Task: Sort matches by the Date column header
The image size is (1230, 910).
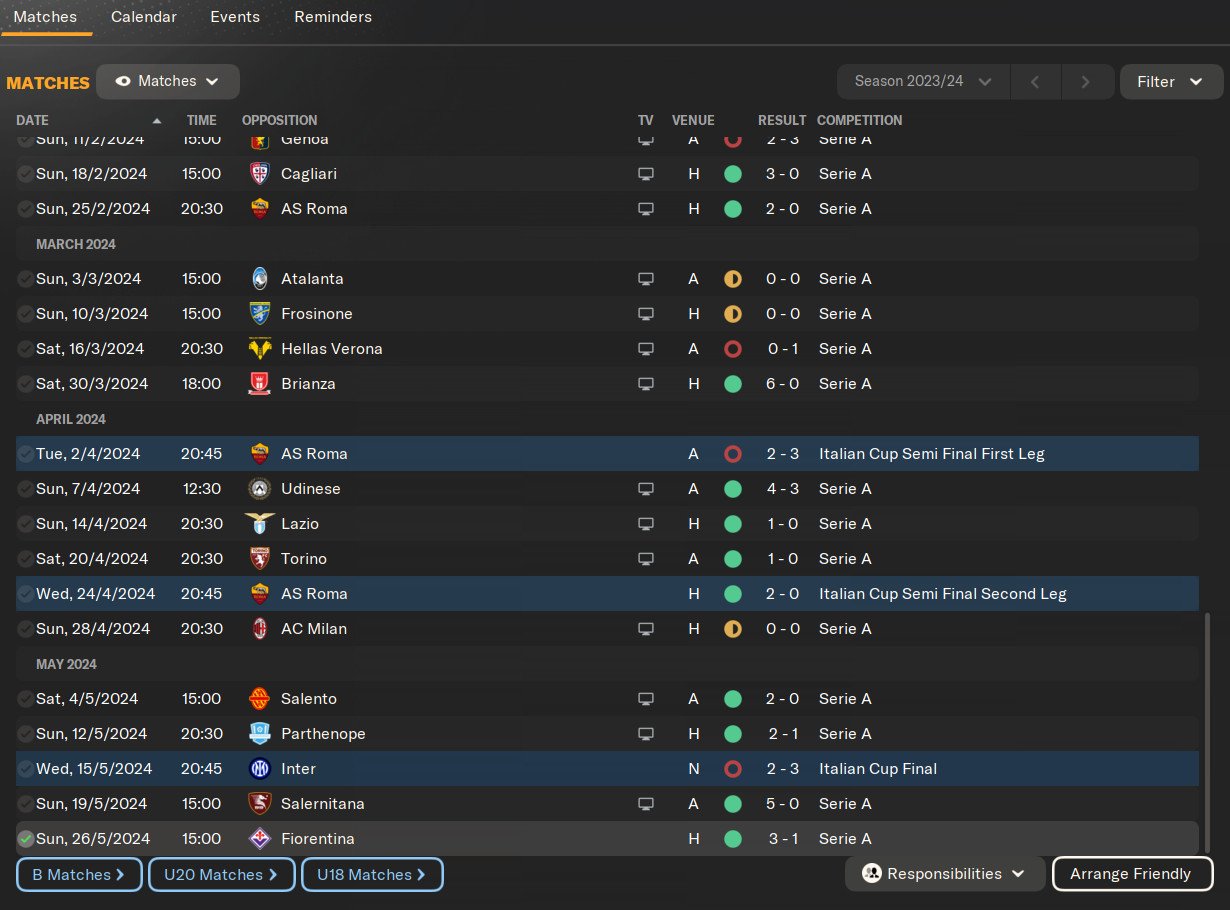Action: 33,120
